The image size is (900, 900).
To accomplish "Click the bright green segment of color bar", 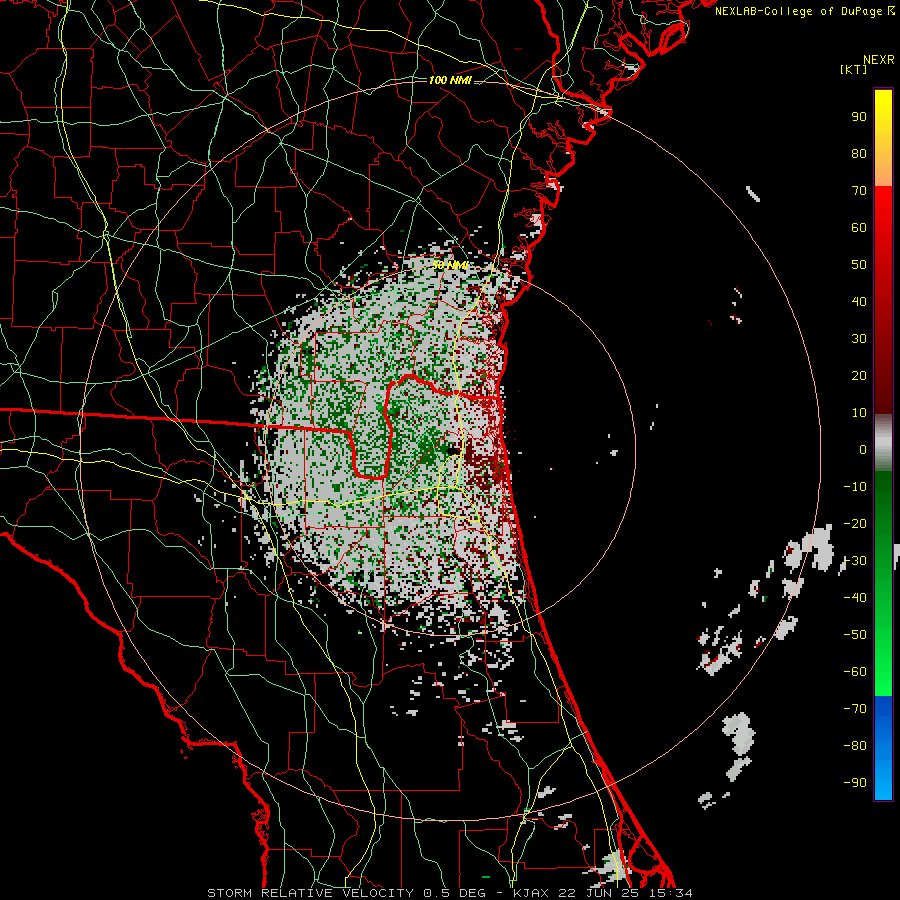I will [883, 654].
